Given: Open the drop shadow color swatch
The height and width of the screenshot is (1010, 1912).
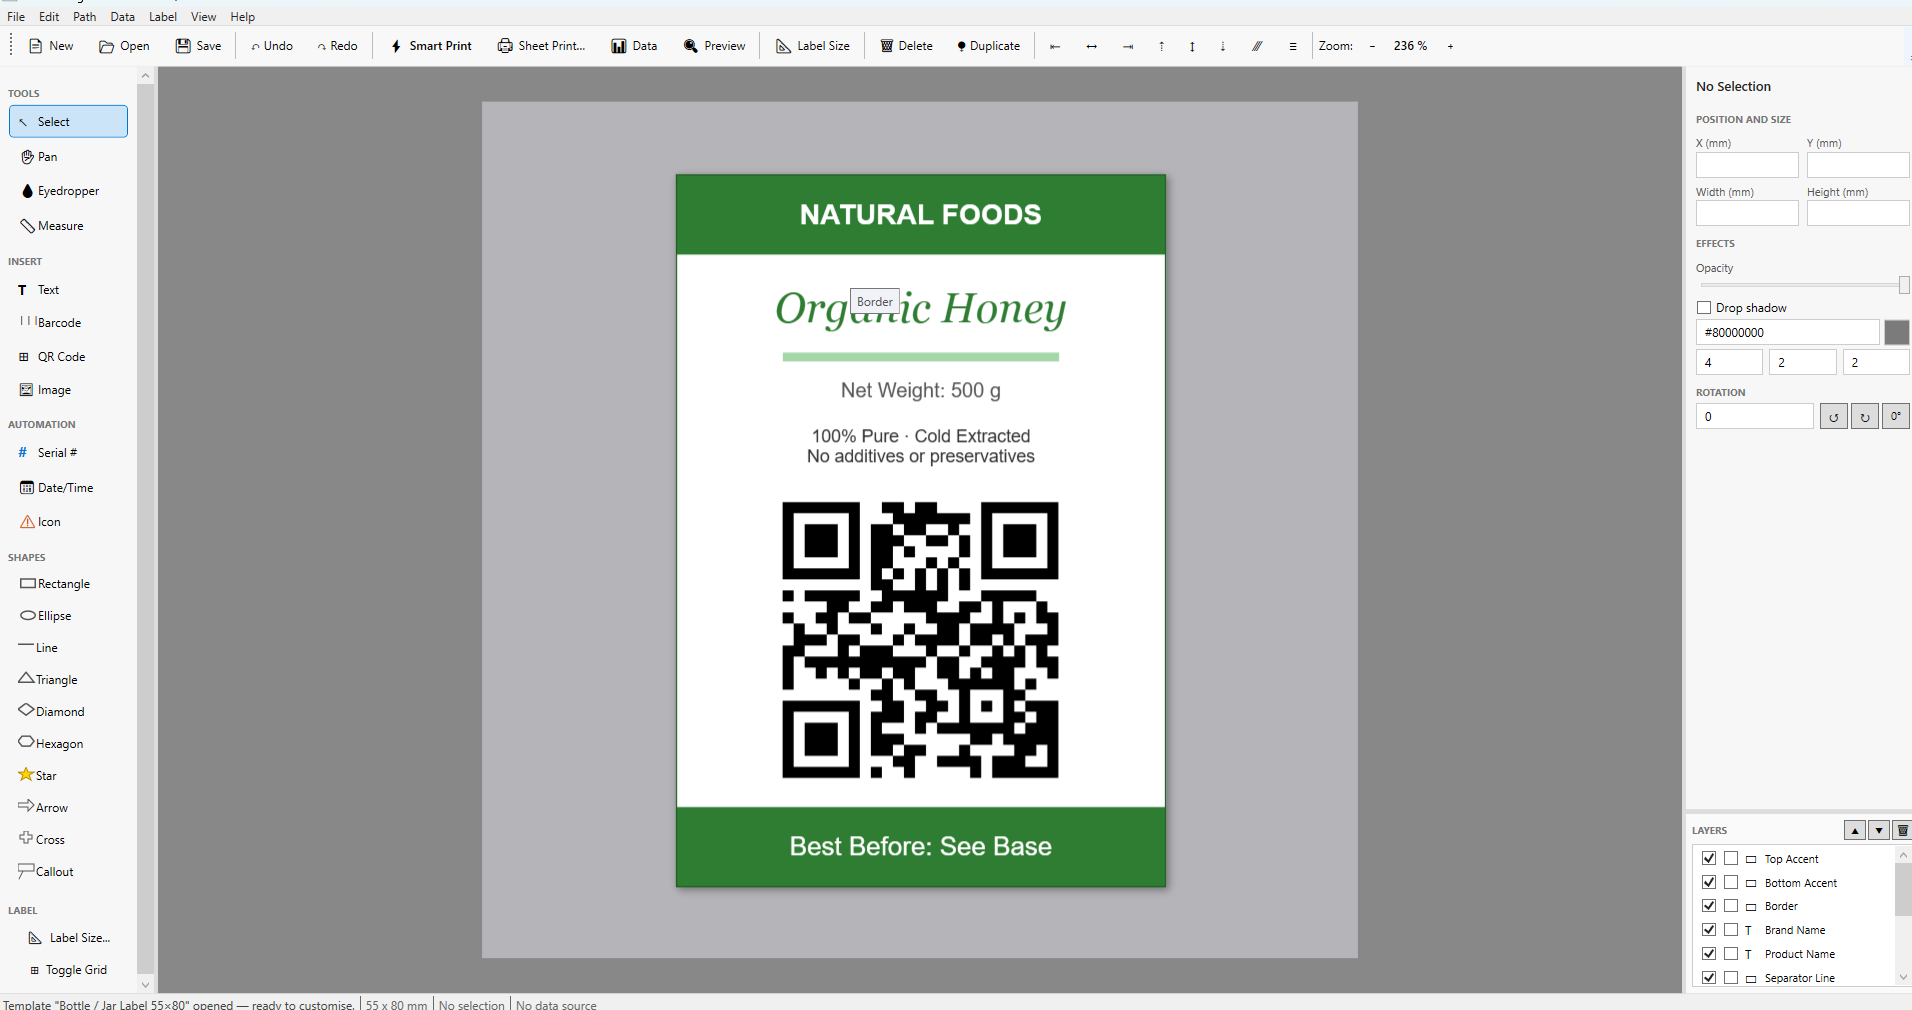Looking at the screenshot, I should [1896, 332].
